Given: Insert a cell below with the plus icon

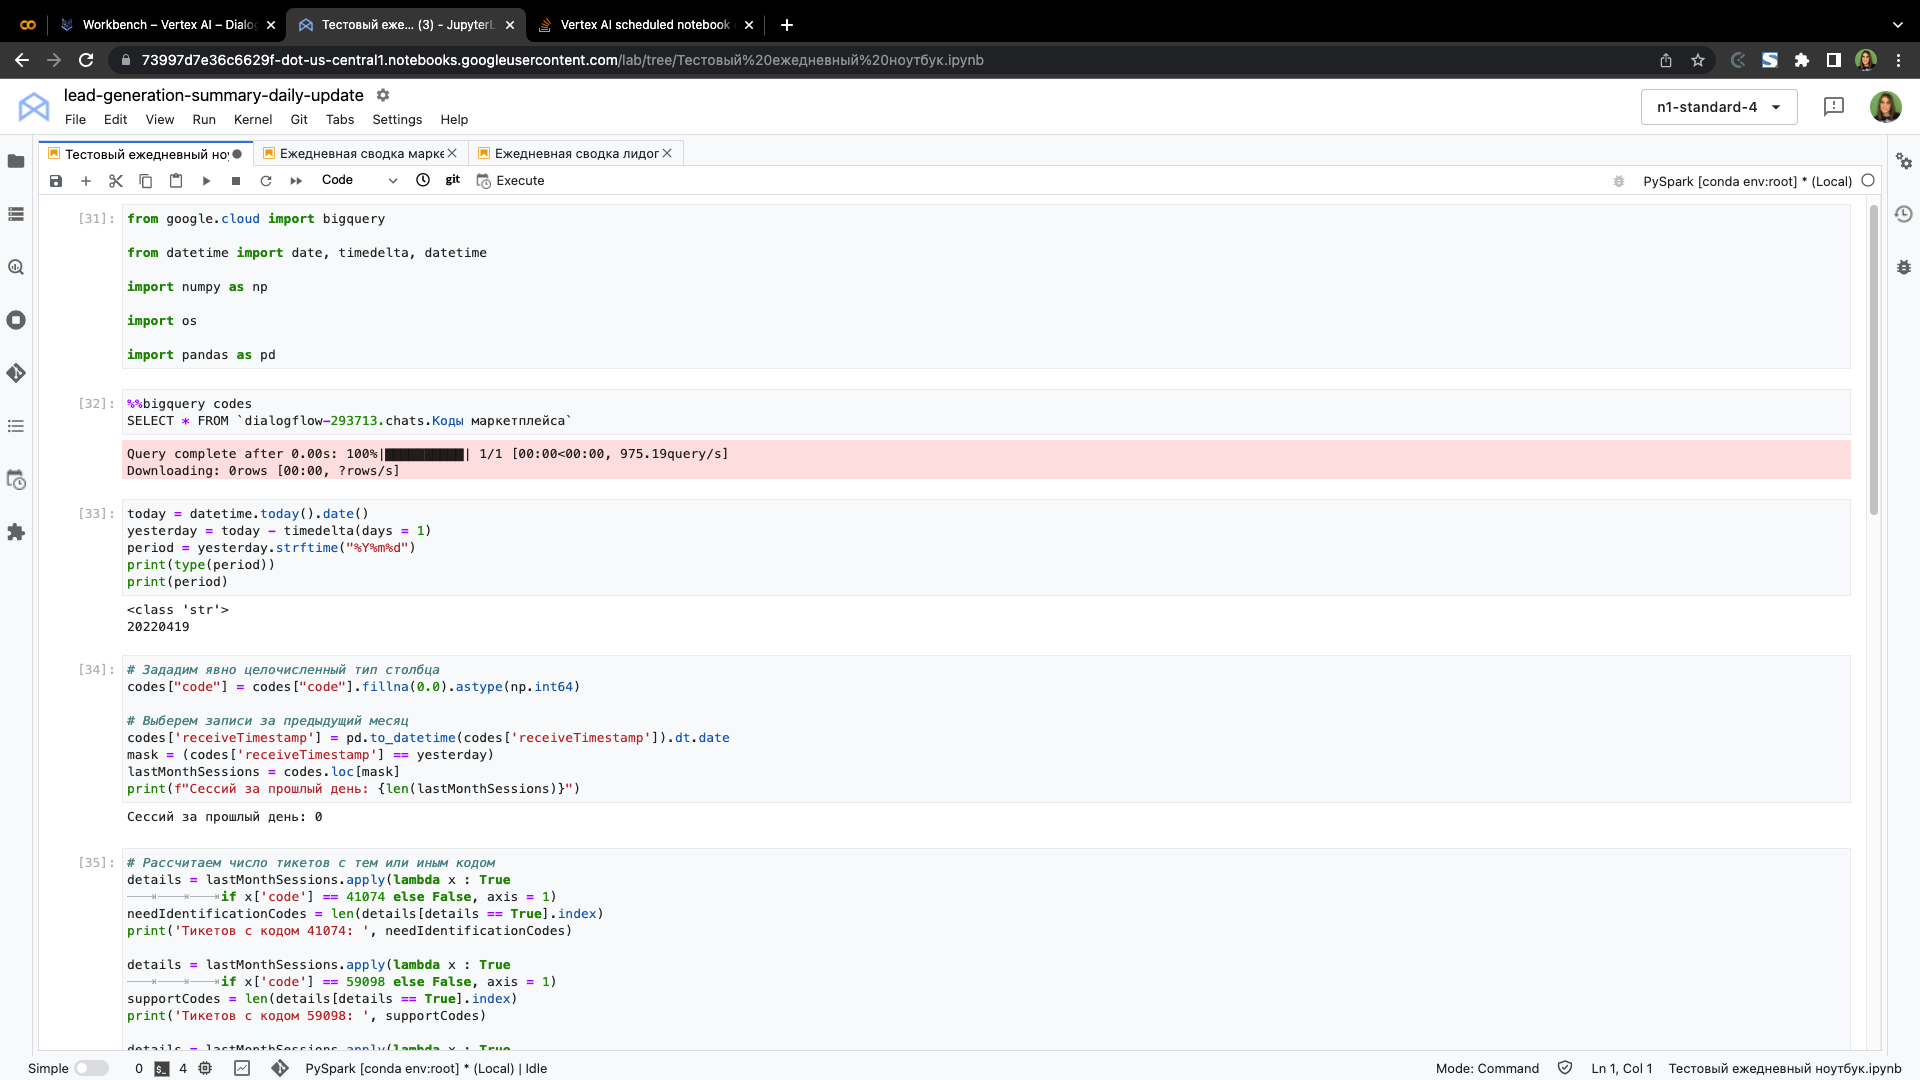Looking at the screenshot, I should pos(86,181).
